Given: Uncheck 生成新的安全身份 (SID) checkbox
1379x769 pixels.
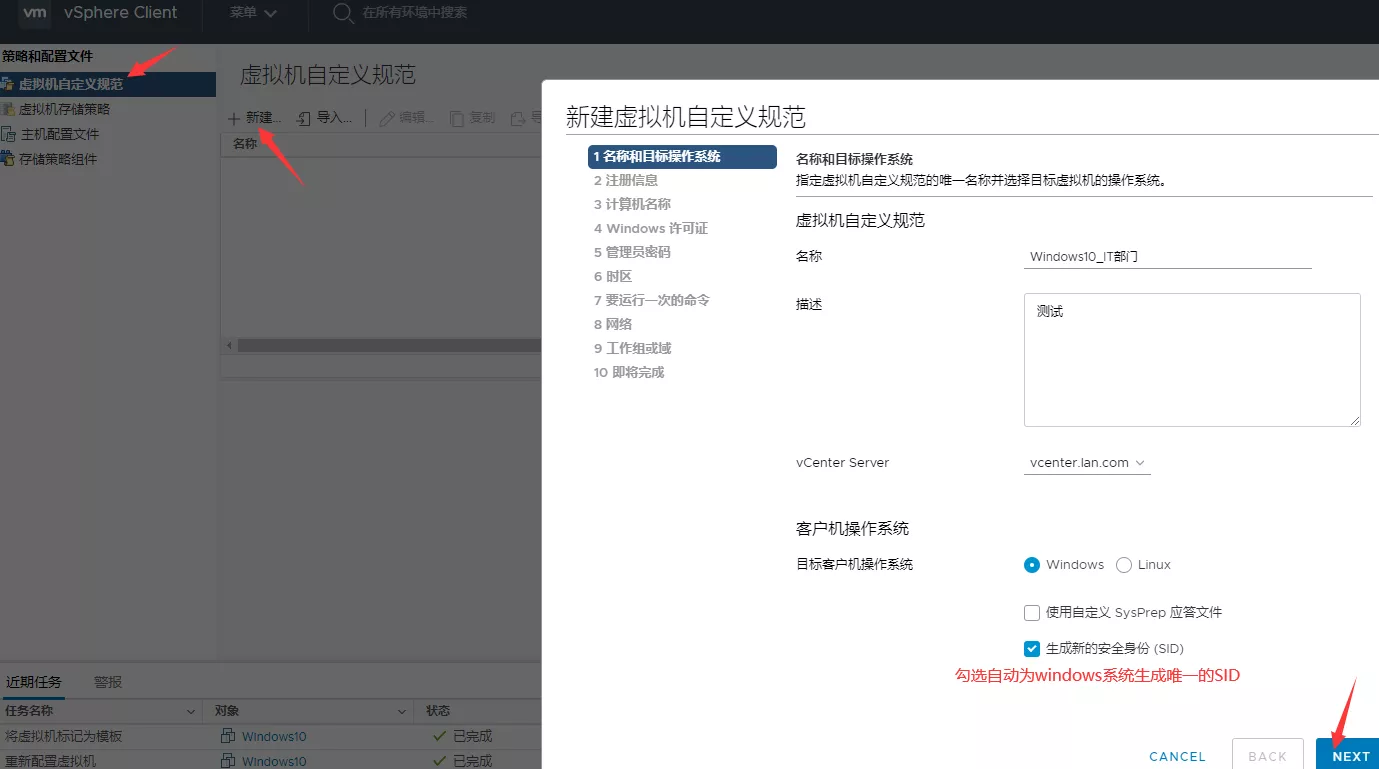Looking at the screenshot, I should click(x=1032, y=649).
